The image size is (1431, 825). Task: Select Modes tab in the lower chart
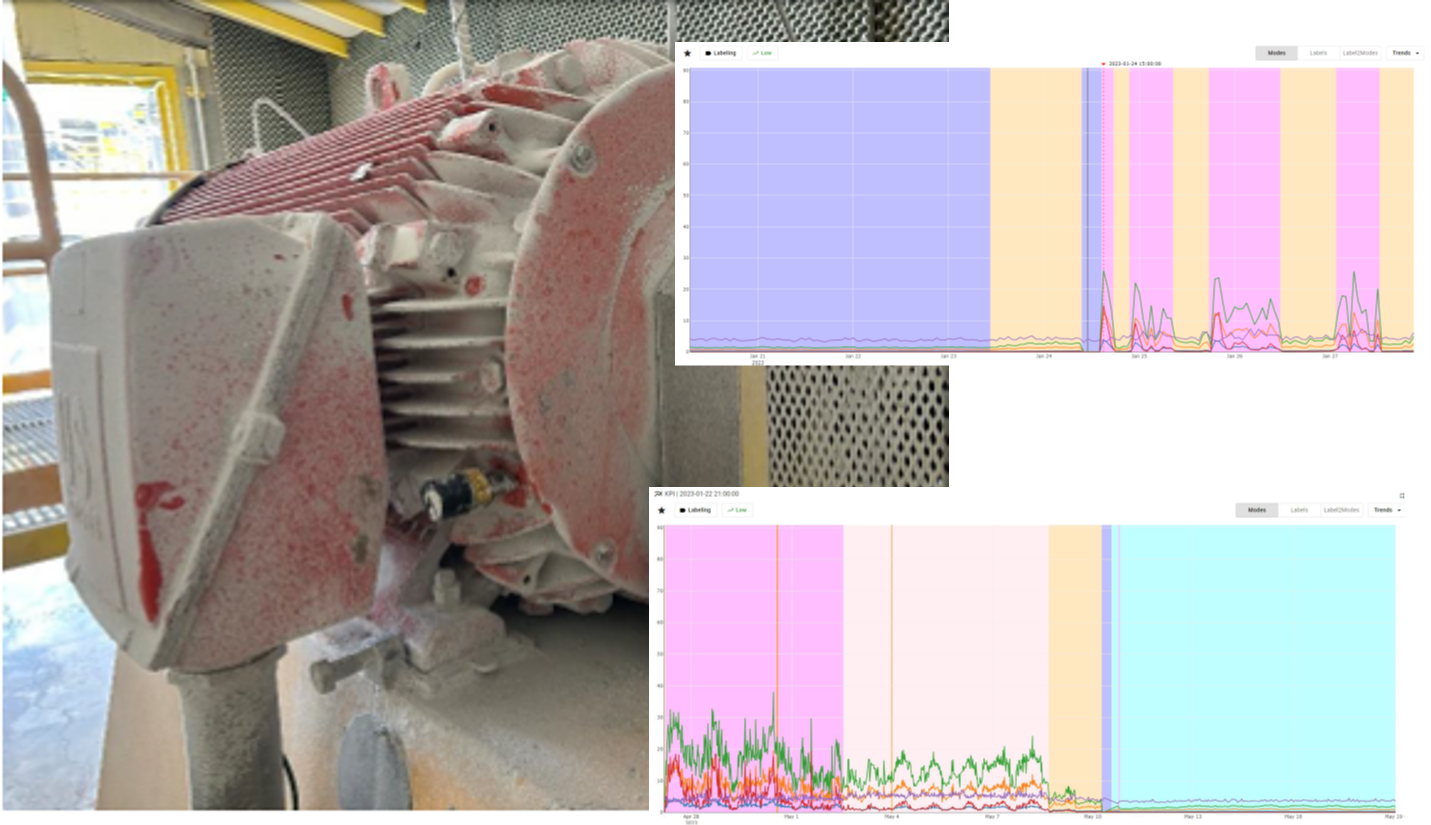point(1256,510)
